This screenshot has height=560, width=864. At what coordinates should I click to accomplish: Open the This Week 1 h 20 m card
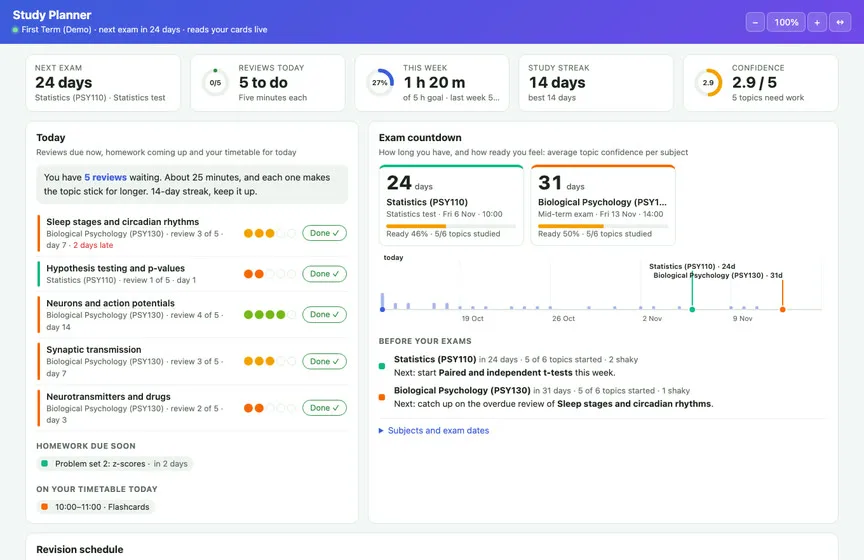click(x=432, y=83)
